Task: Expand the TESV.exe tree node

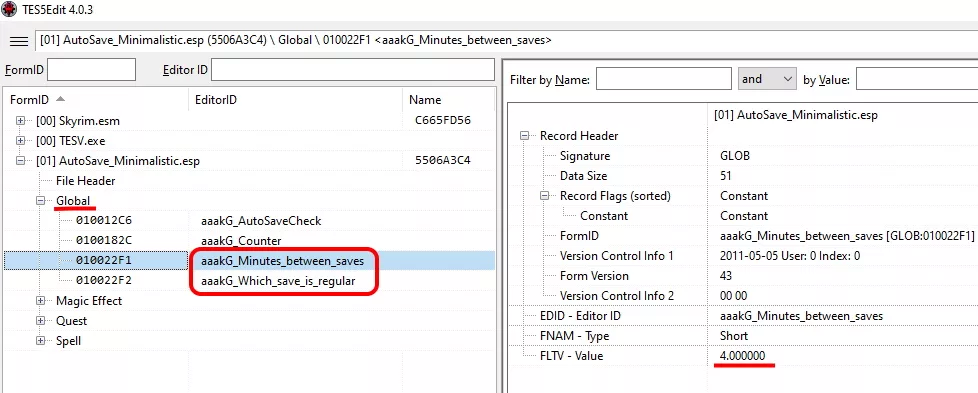Action: 21,140
